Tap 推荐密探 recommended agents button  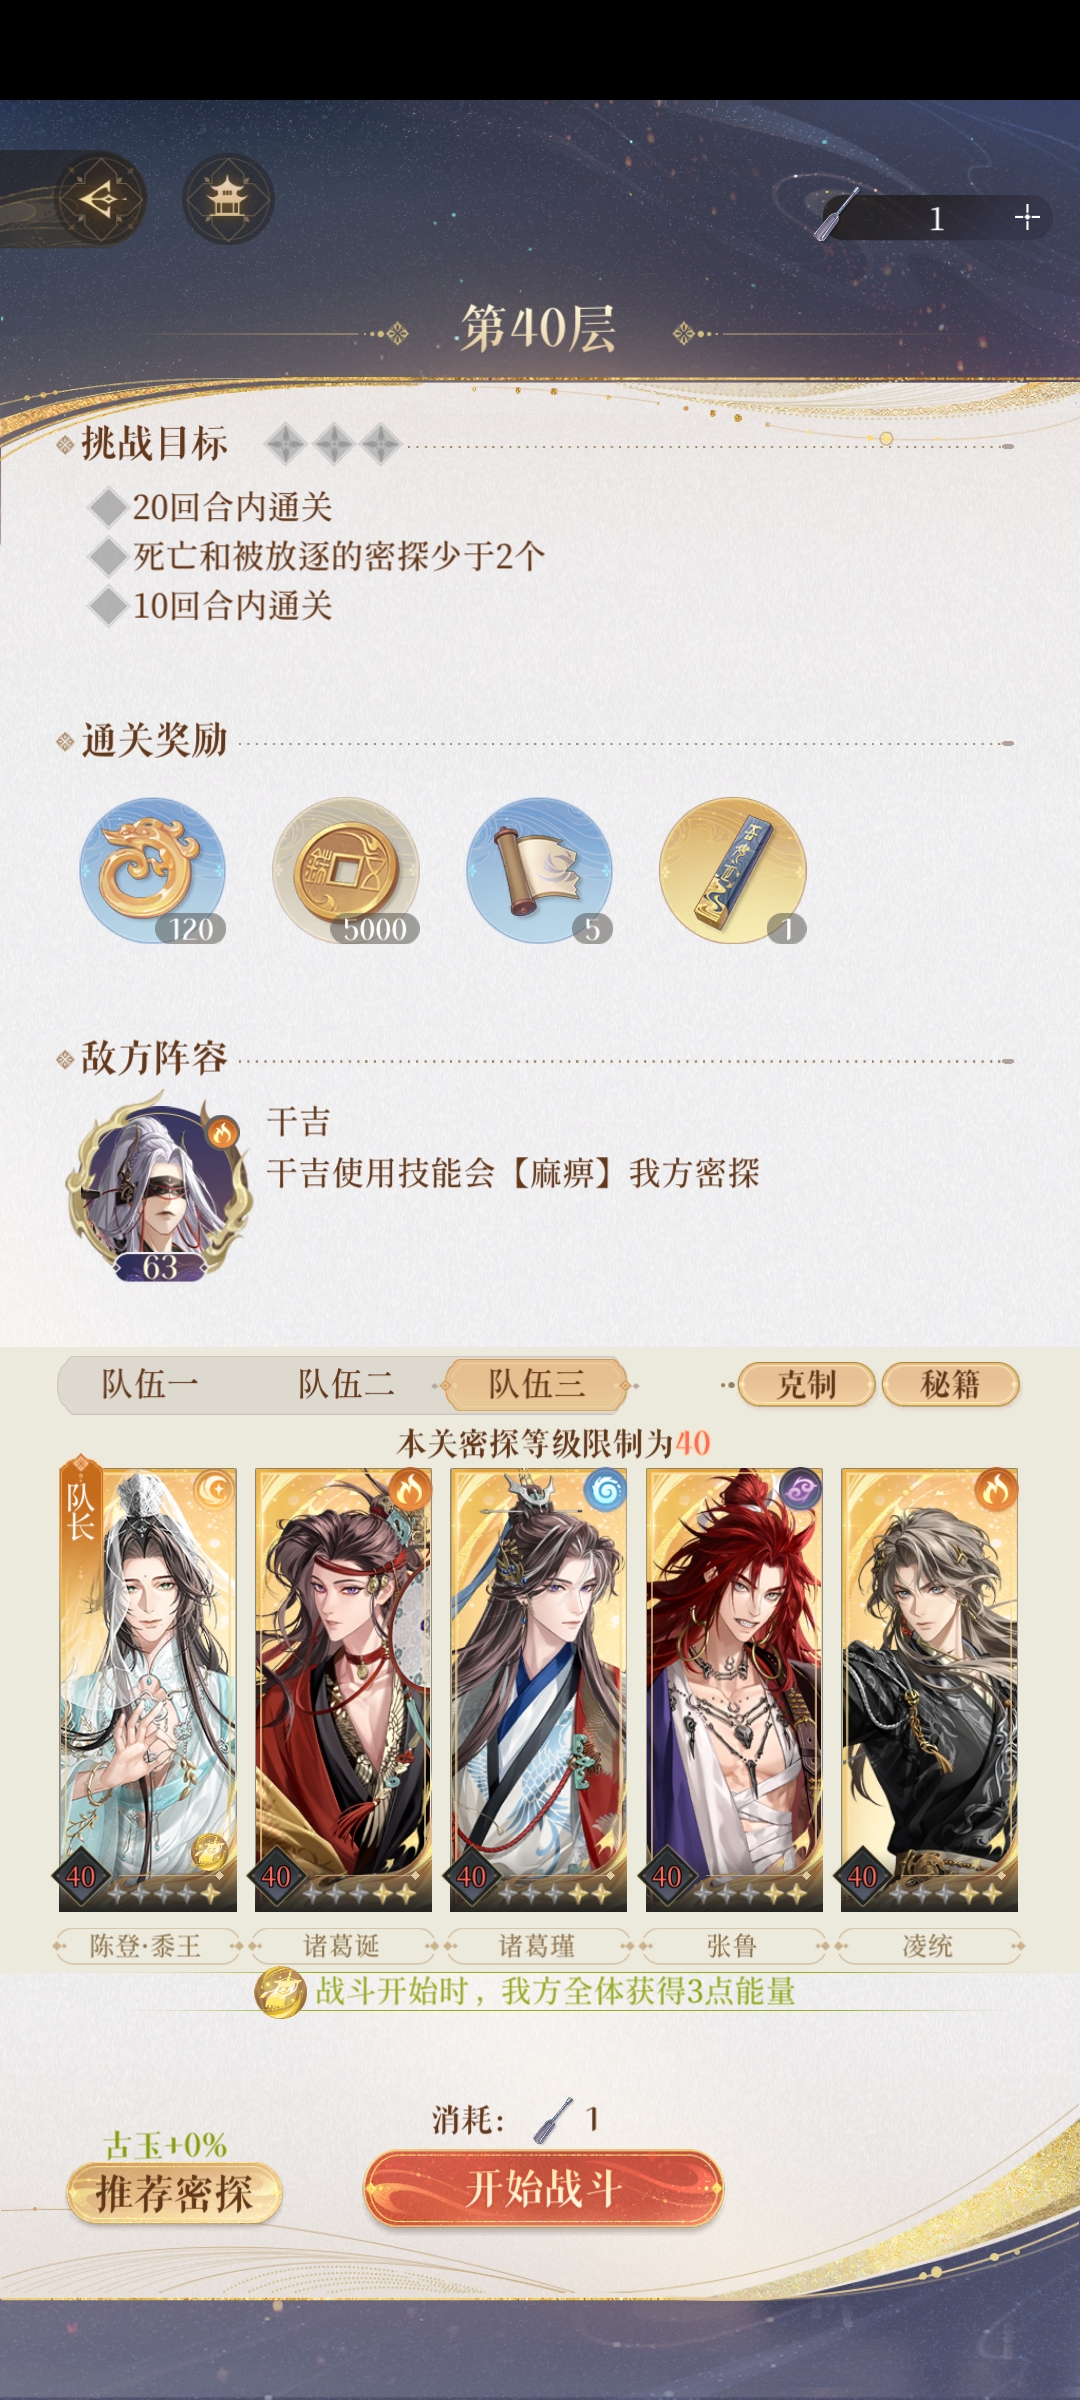point(174,2194)
